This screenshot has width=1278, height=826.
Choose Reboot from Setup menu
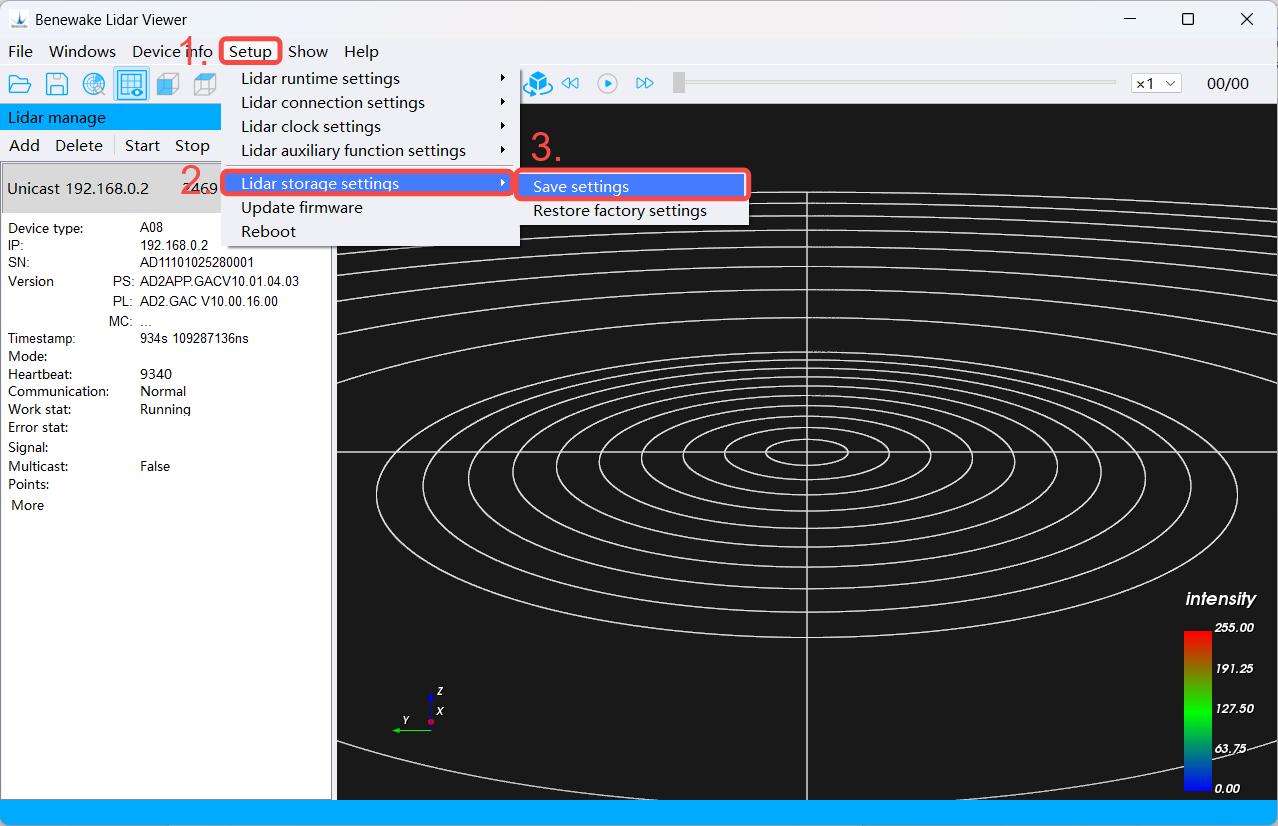[x=370, y=231]
